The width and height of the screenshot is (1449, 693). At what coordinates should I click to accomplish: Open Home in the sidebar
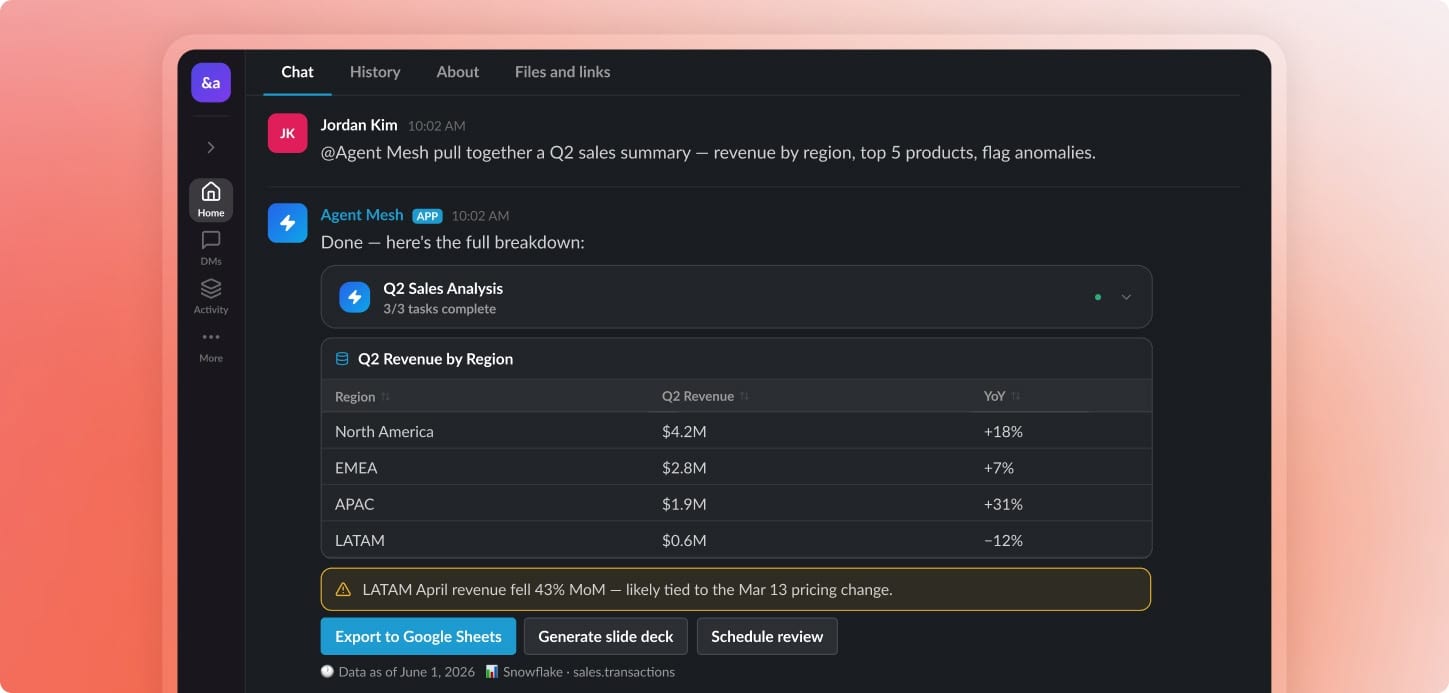tap(211, 200)
